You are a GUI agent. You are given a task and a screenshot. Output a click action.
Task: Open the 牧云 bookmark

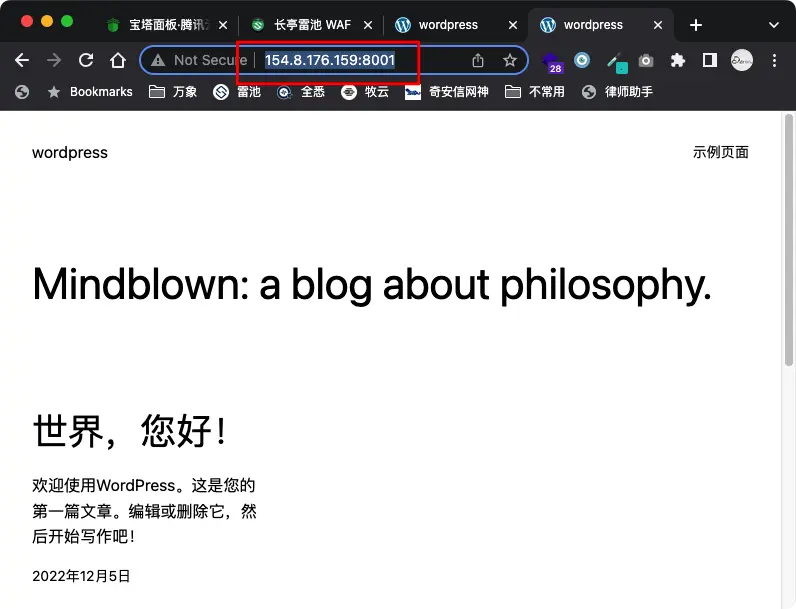(365, 92)
